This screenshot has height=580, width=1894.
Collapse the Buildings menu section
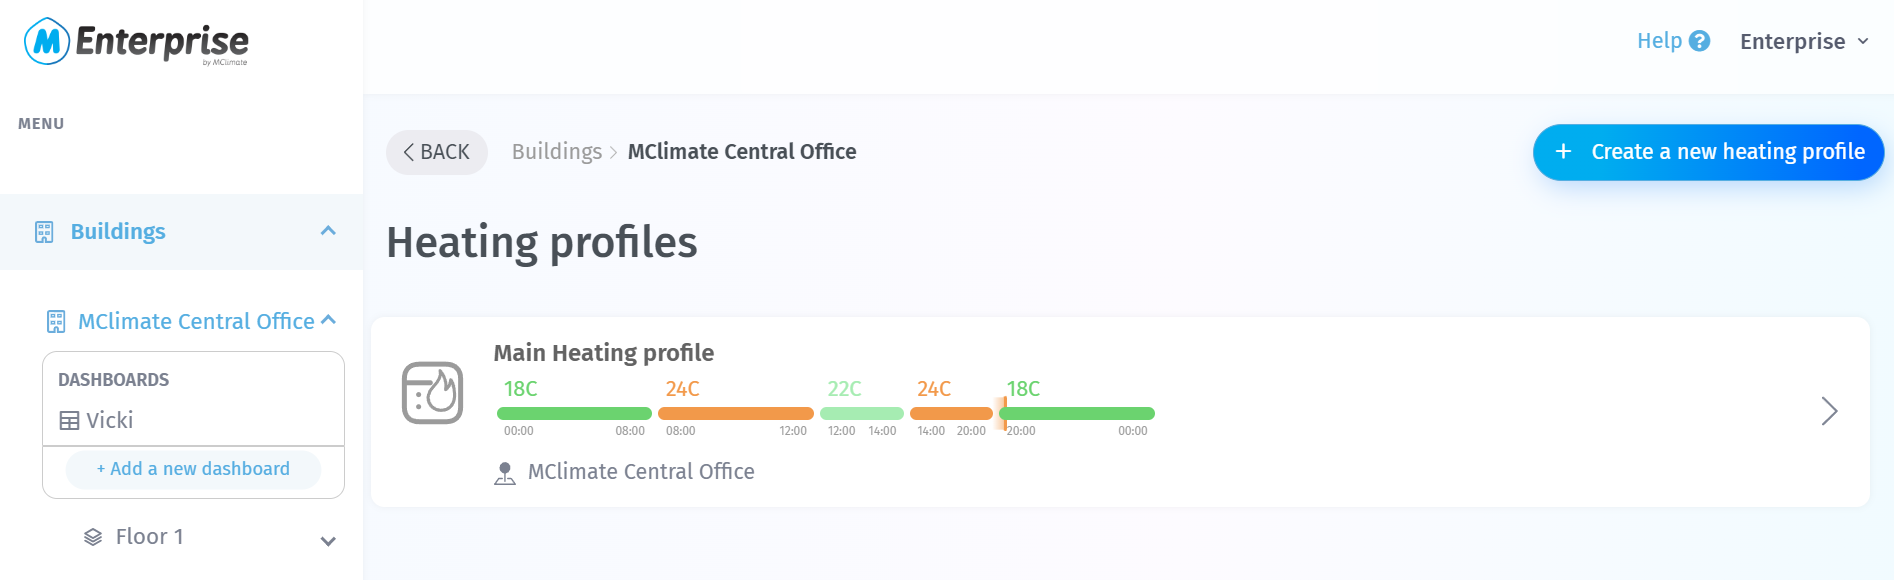pos(328,231)
